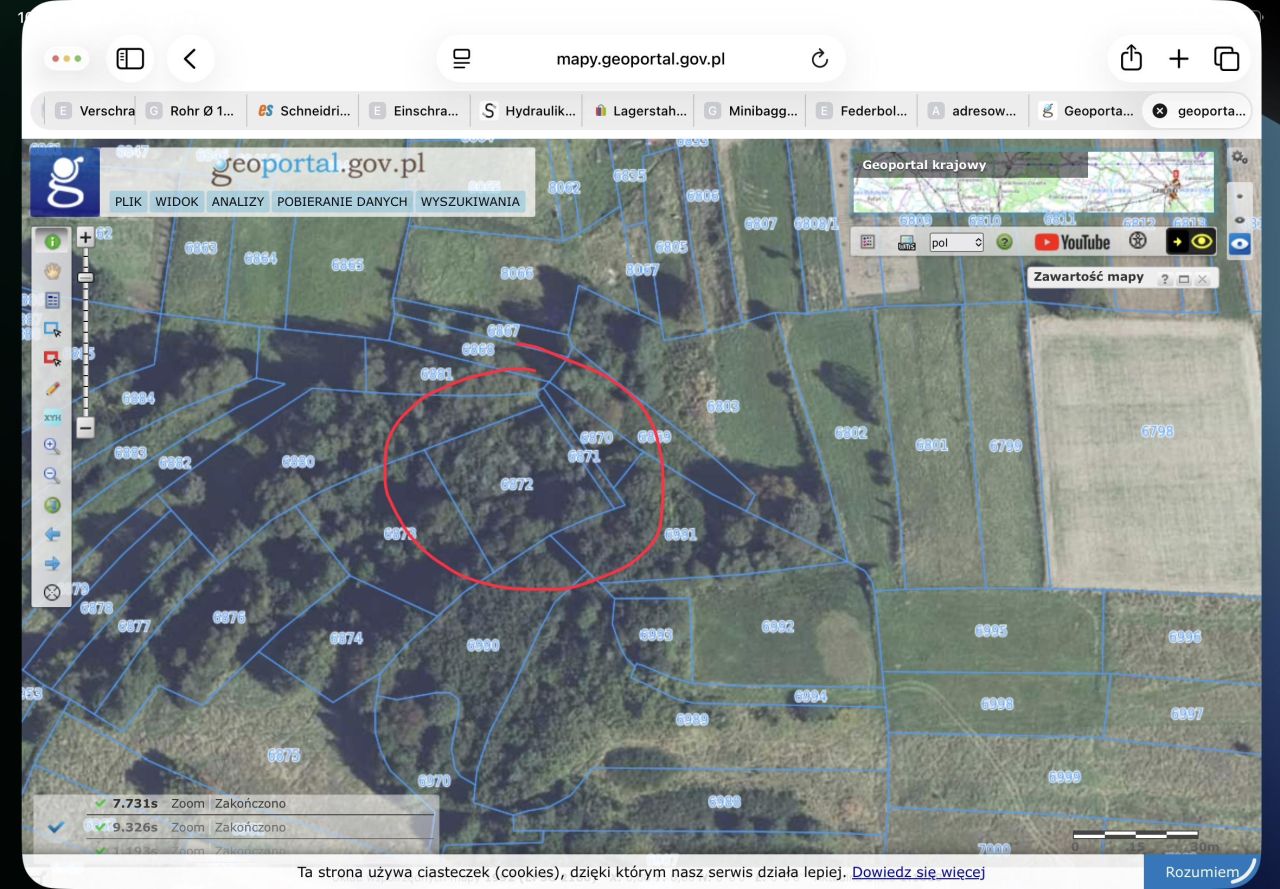Choose the red rectangle selection tool
Image resolution: width=1280 pixels, height=889 pixels.
(x=52, y=358)
